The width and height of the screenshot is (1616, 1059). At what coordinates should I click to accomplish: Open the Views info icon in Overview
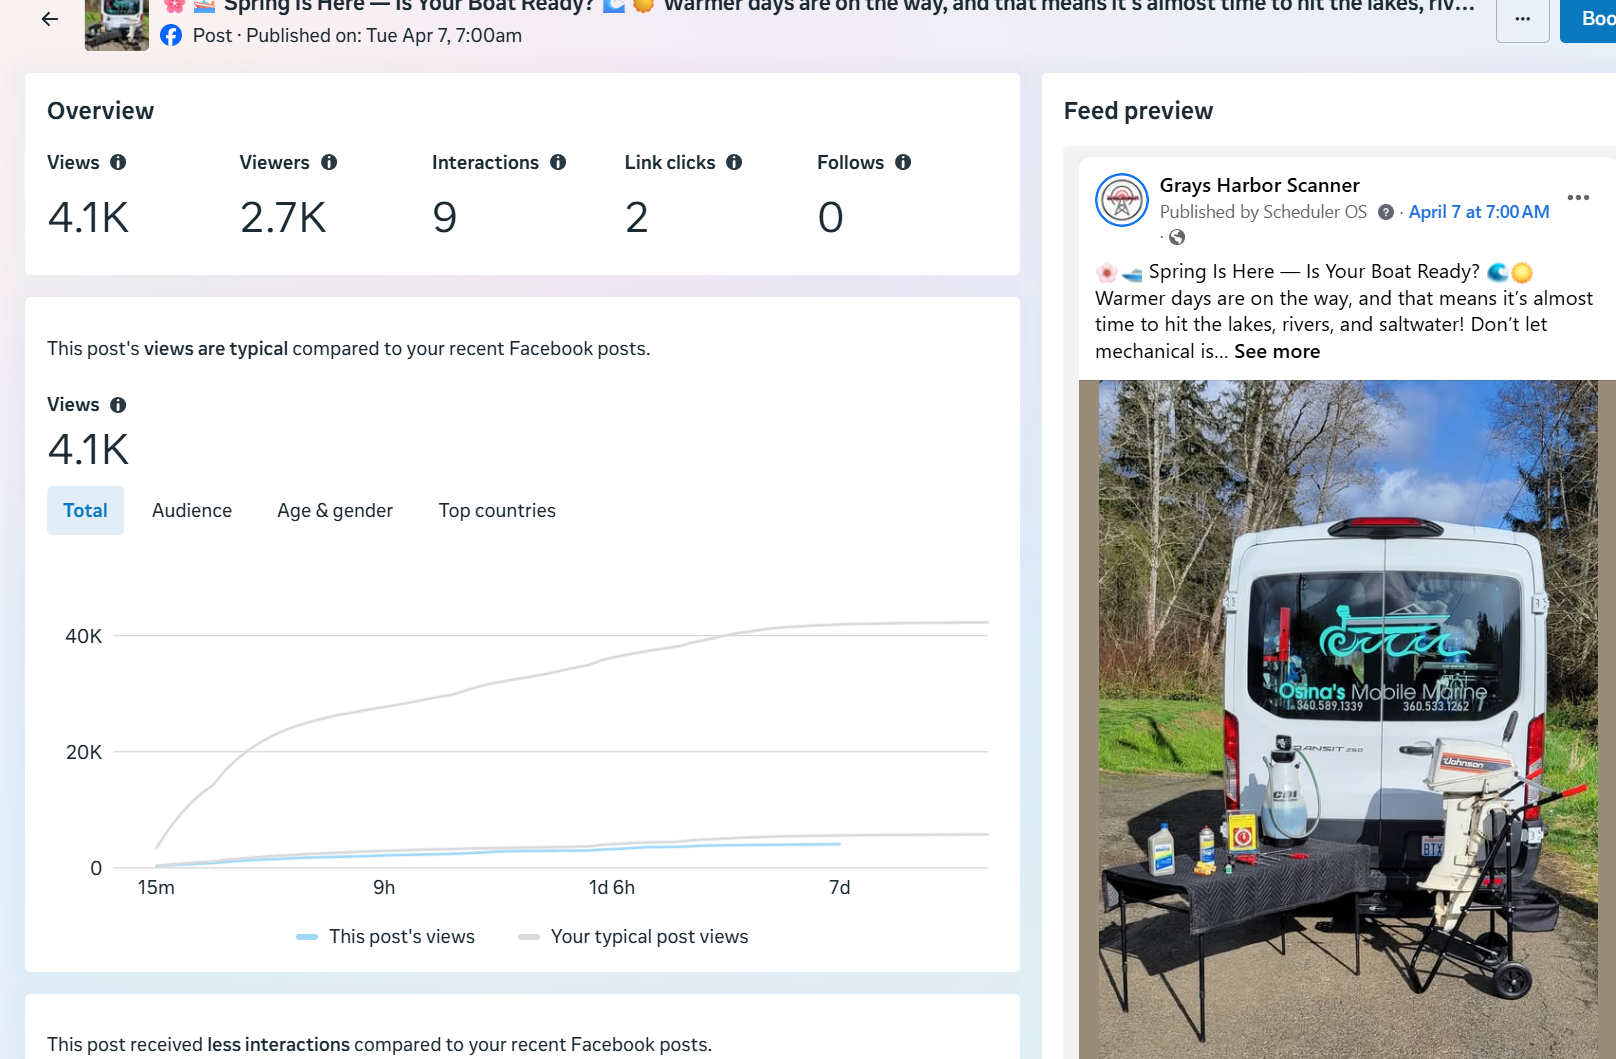118,162
